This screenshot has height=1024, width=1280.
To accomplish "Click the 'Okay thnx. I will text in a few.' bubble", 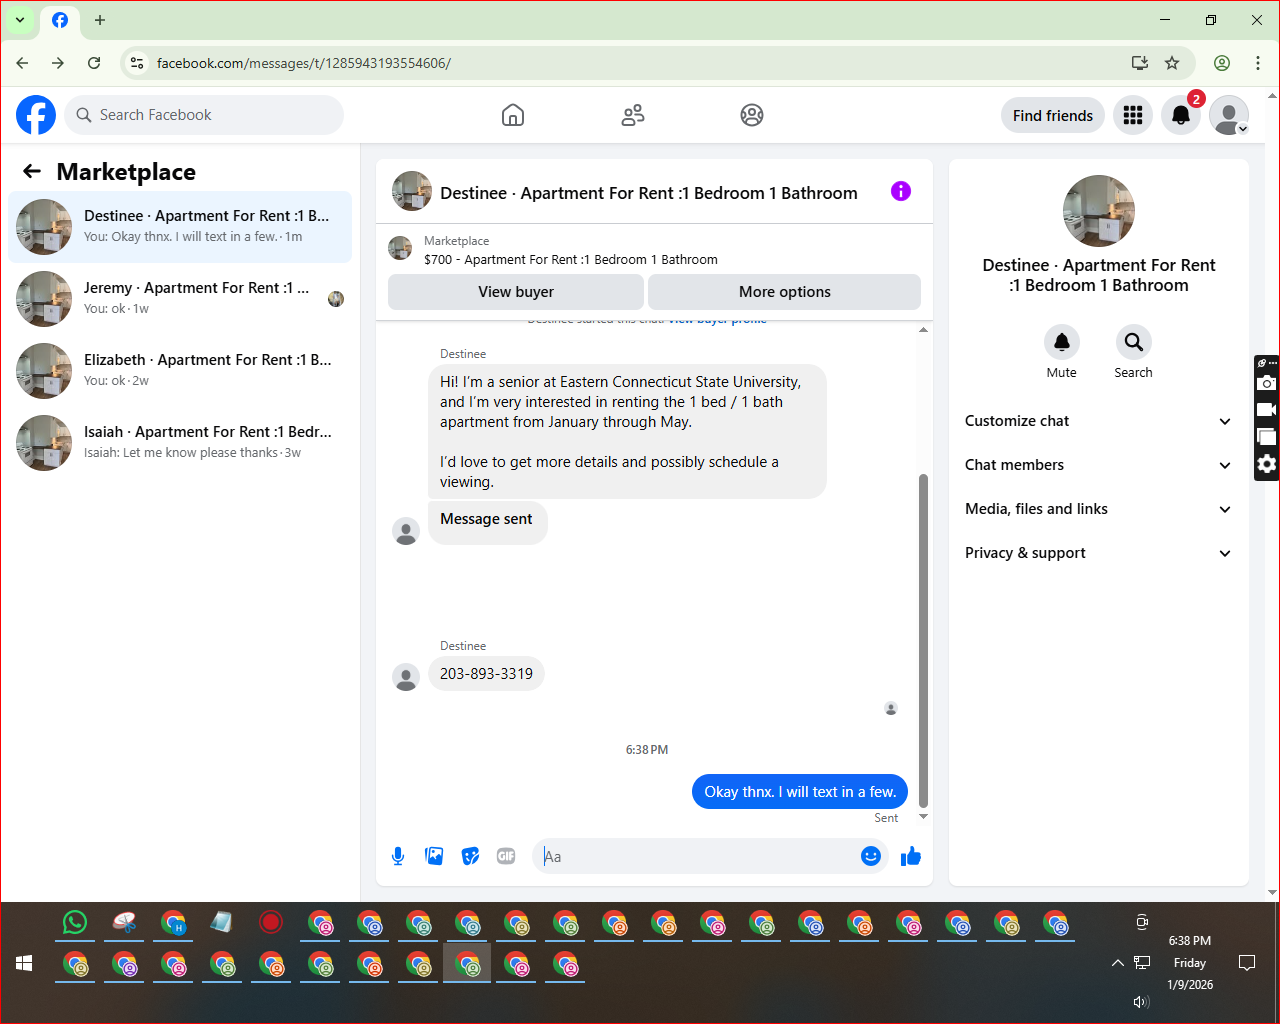I will (800, 792).
